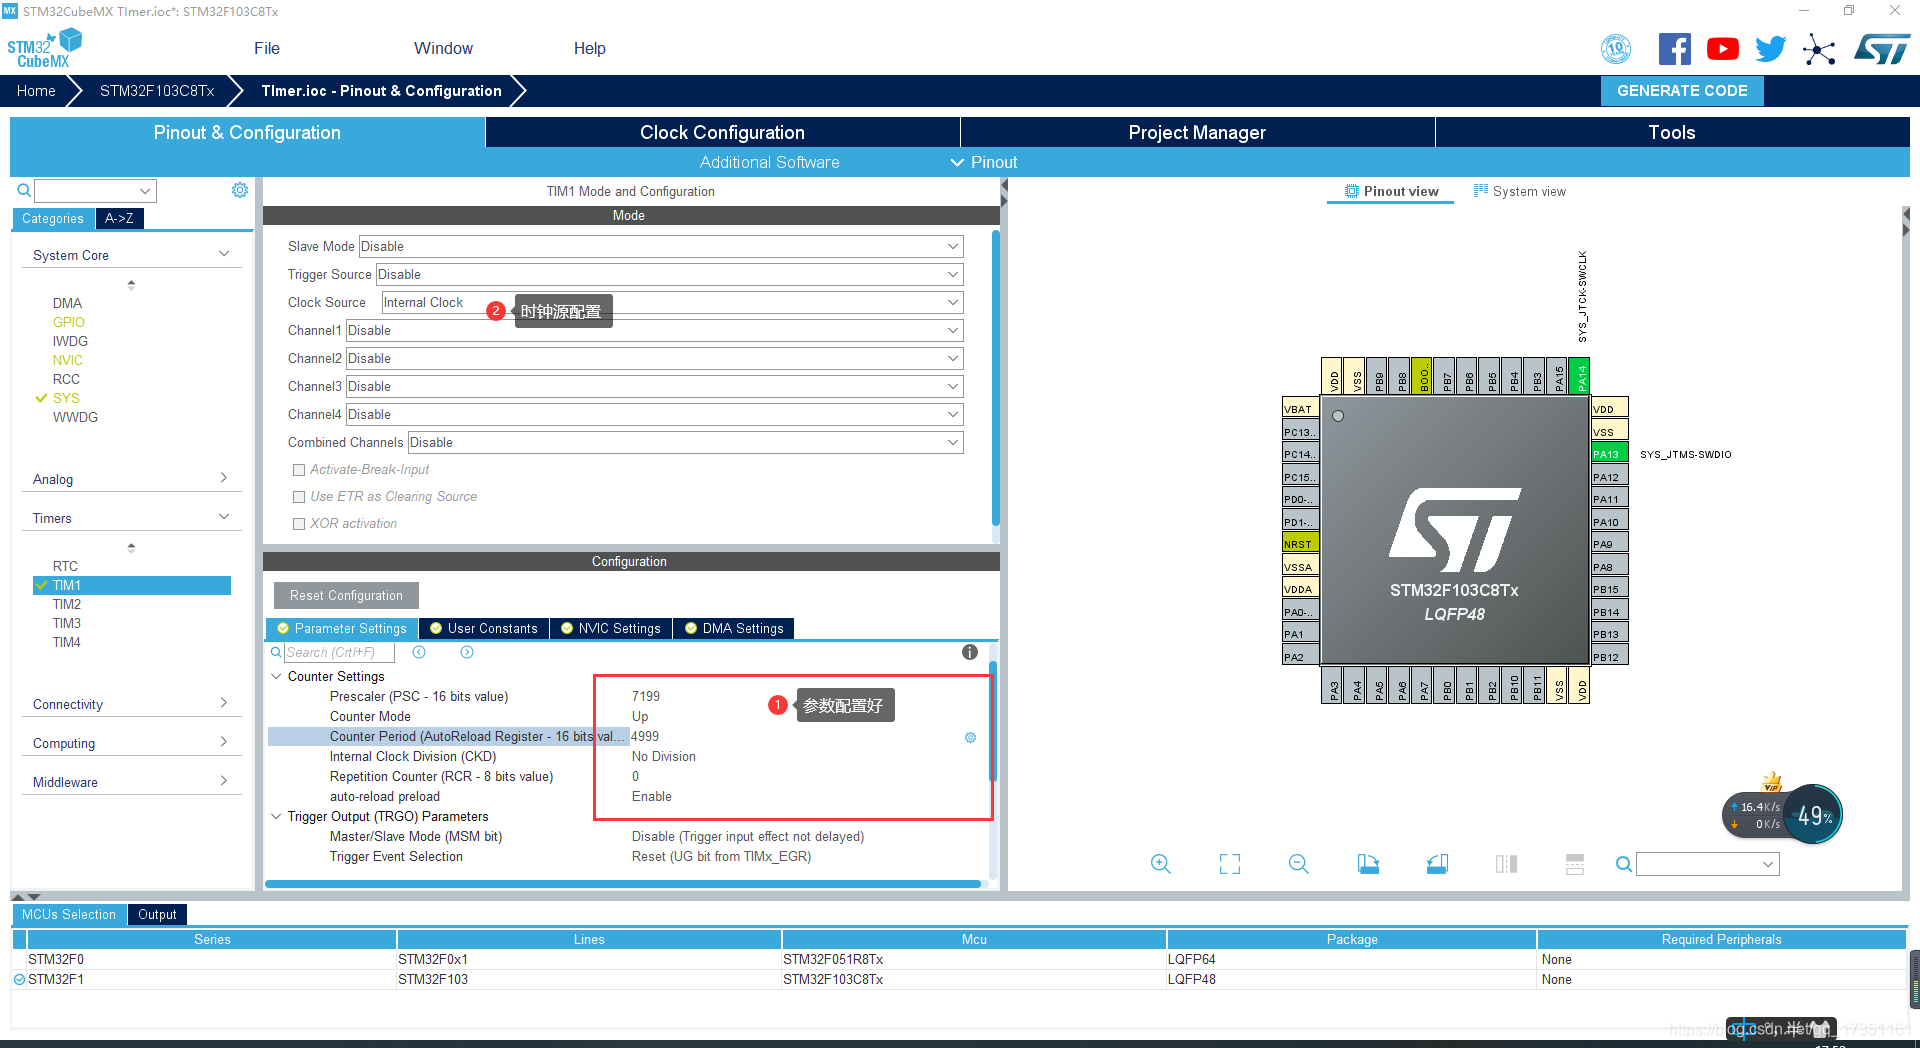Screen dimensions: 1920x1048
Task: Open the Output tab
Action: tap(157, 914)
